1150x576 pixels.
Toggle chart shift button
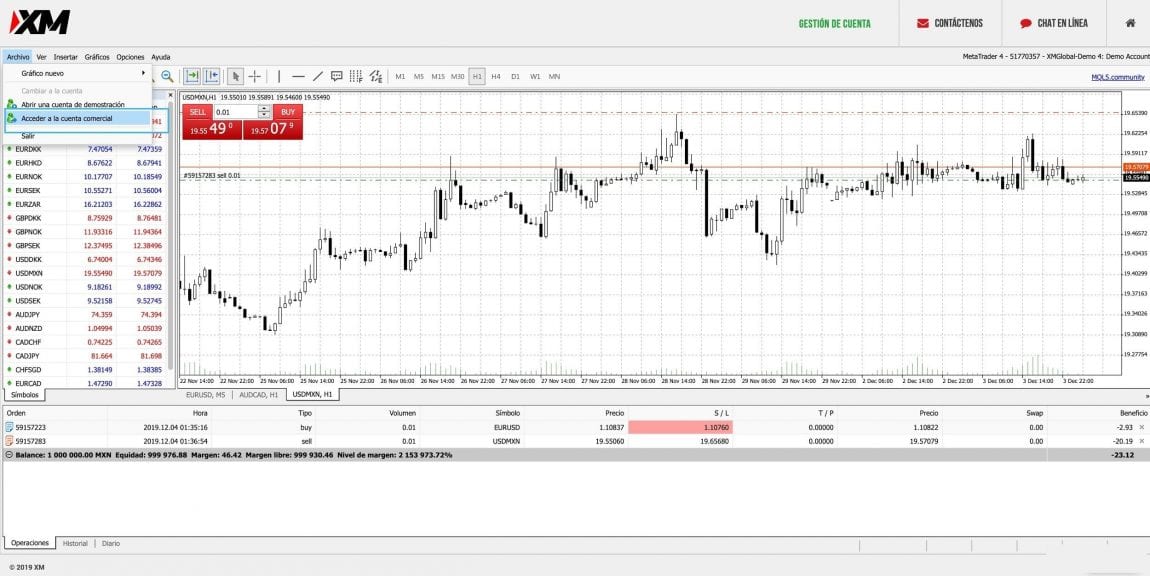tap(212, 76)
